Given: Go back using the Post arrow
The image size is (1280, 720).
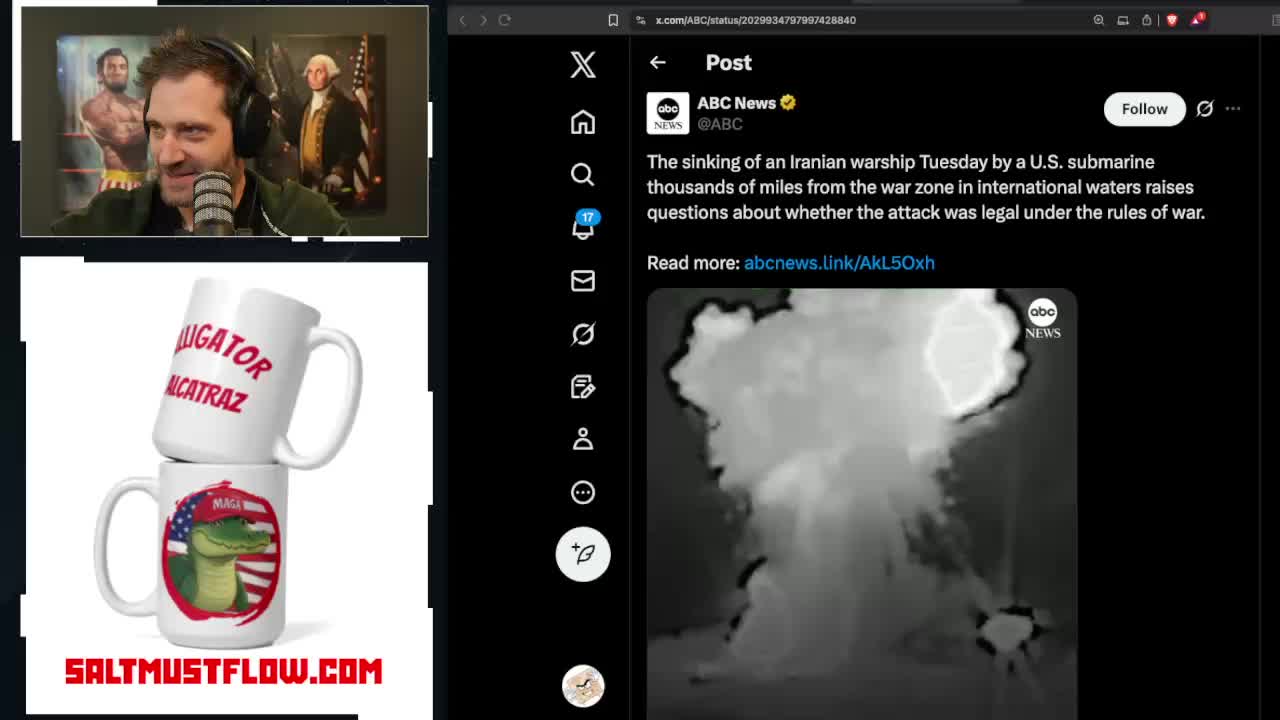Looking at the screenshot, I should click(657, 62).
